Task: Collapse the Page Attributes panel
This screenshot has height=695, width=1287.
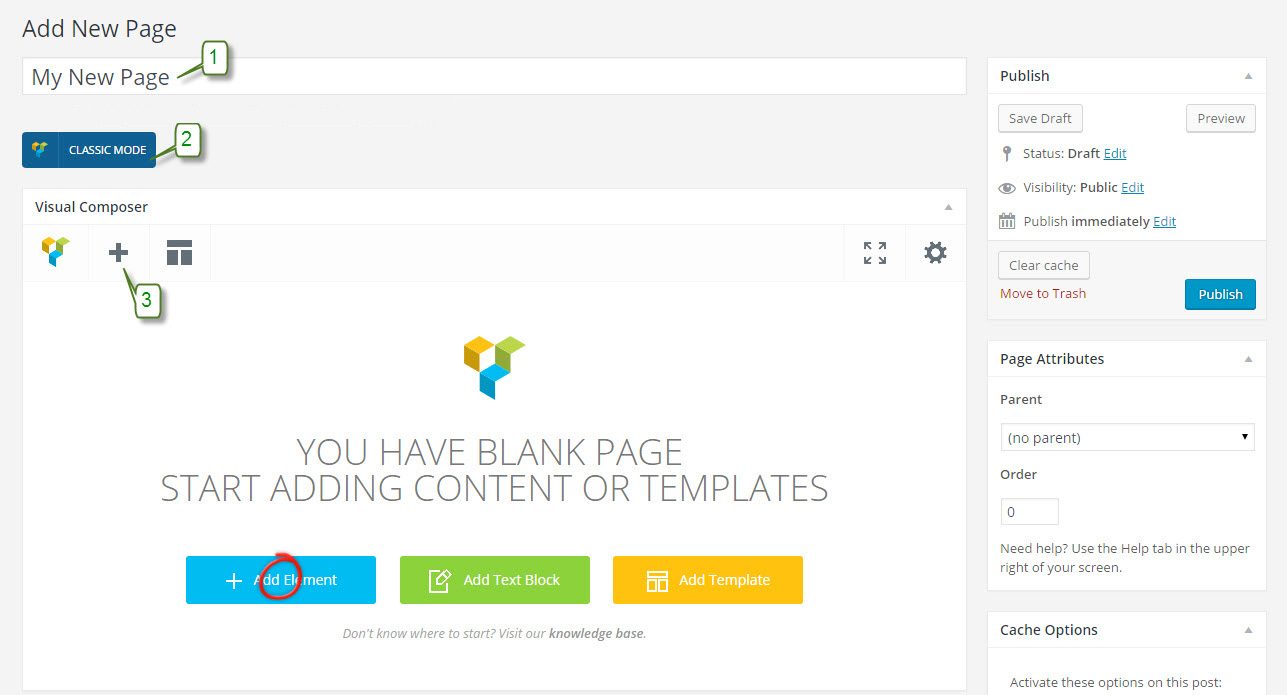Action: point(1248,359)
